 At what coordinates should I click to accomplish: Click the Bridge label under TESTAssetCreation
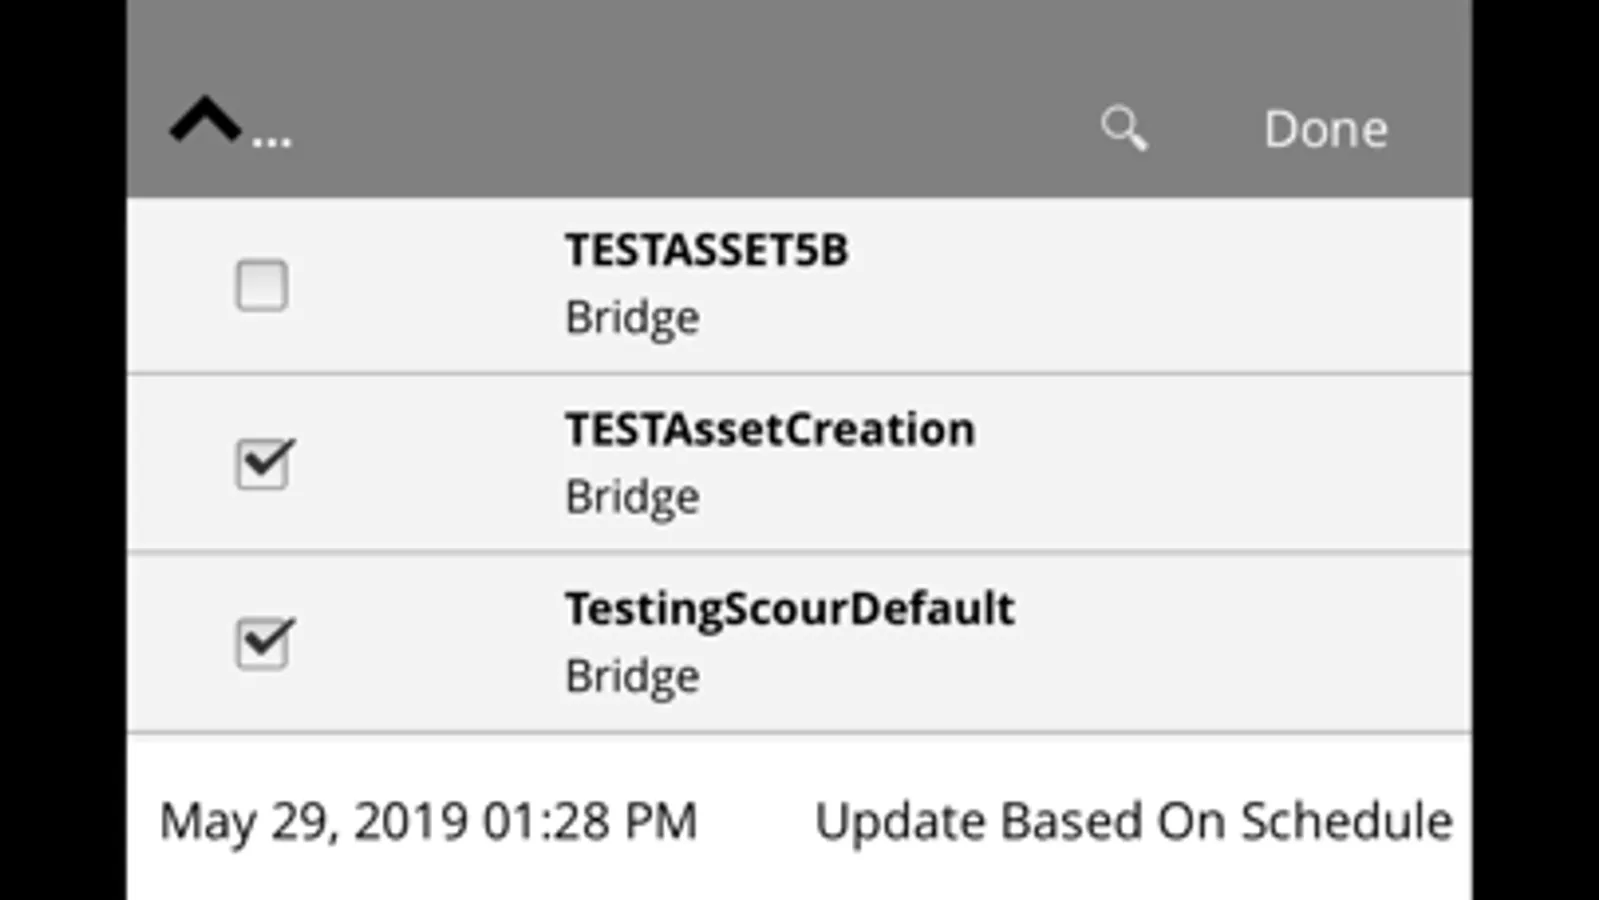pos(632,497)
